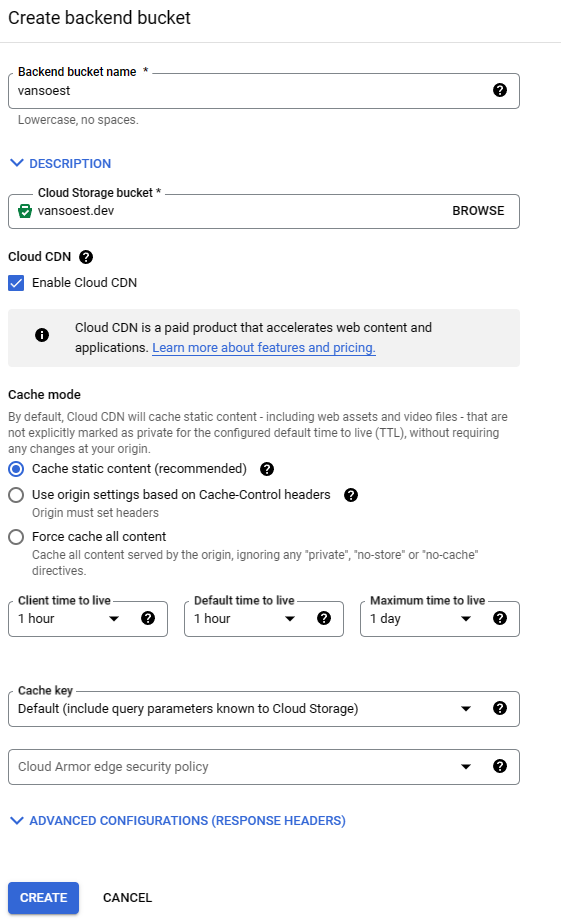Viewport: 561px width, 923px height.
Task: Click 'Create backend bucket' title
Action: coord(99,18)
